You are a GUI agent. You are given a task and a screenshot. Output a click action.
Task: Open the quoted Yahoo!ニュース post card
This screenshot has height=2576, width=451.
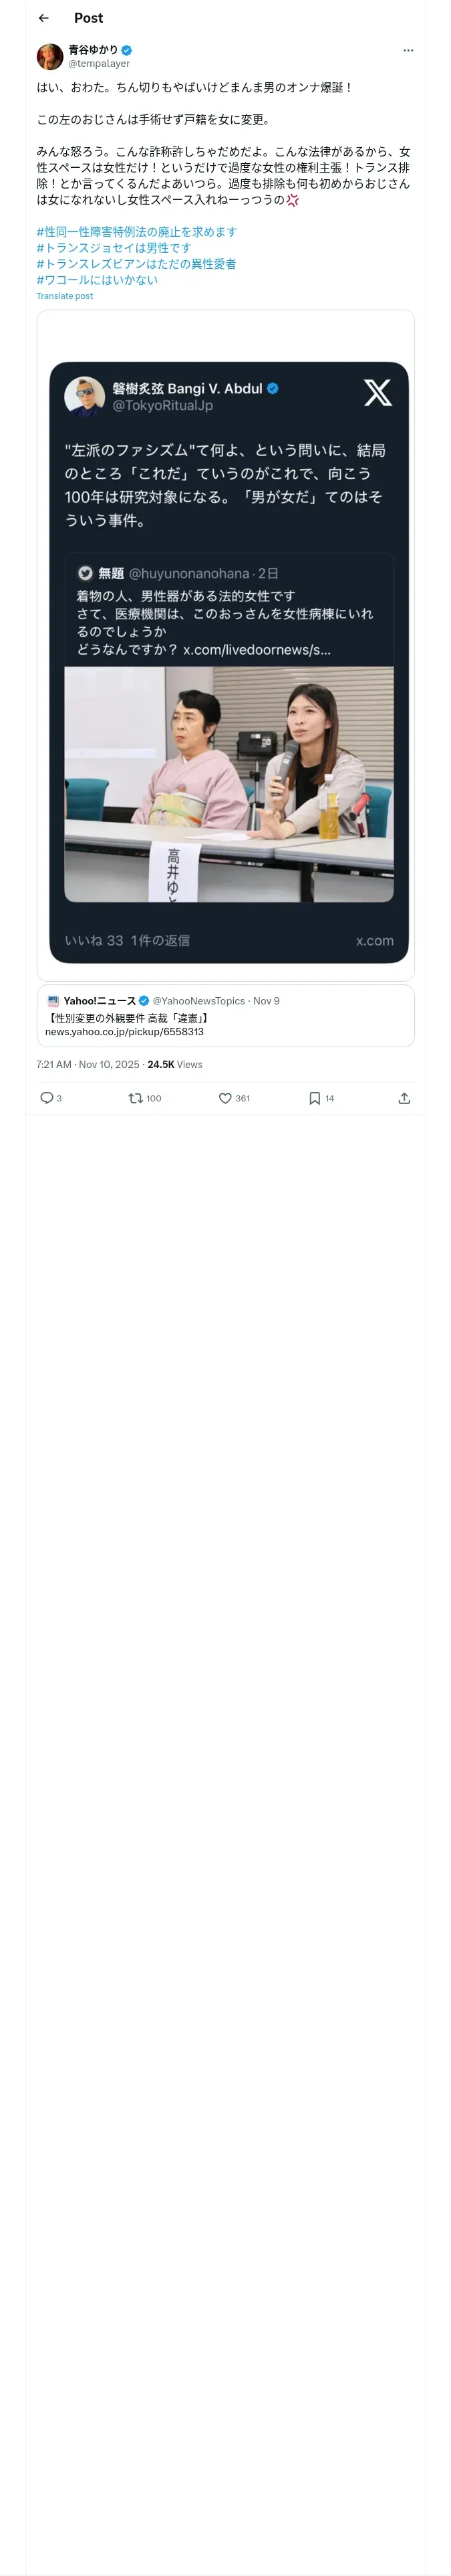tap(226, 1016)
